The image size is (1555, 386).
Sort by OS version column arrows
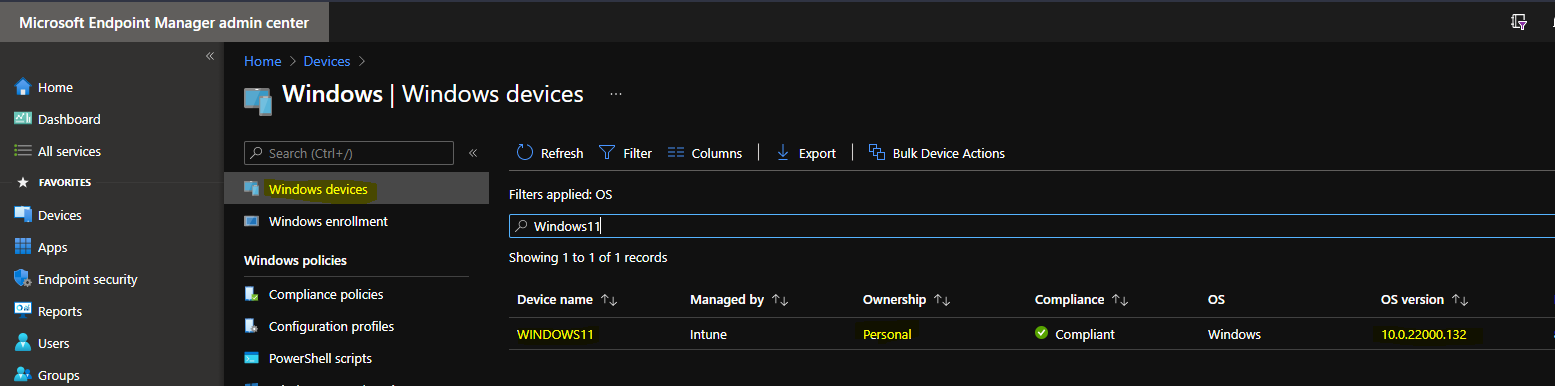pyautogui.click(x=1459, y=300)
